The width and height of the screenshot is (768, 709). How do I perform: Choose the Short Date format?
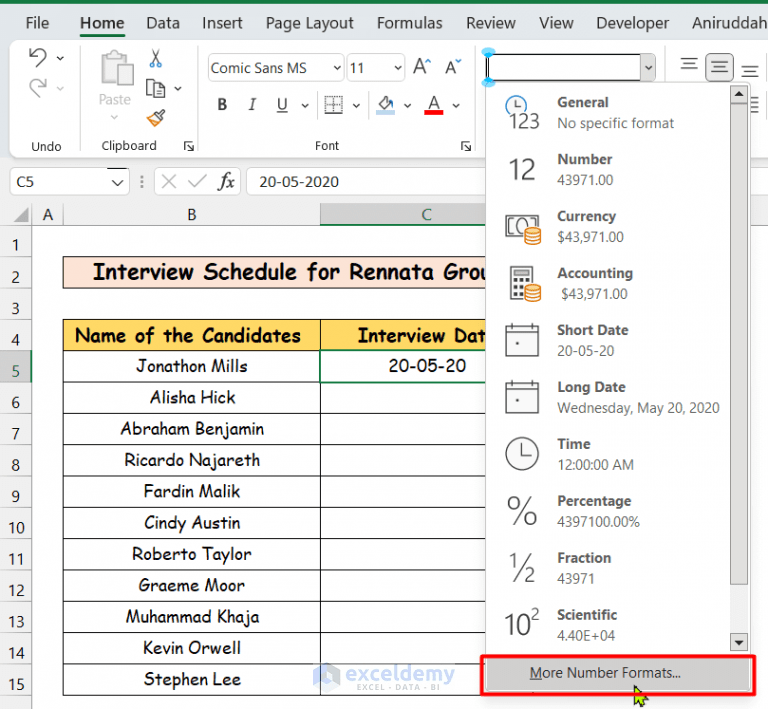(x=608, y=340)
